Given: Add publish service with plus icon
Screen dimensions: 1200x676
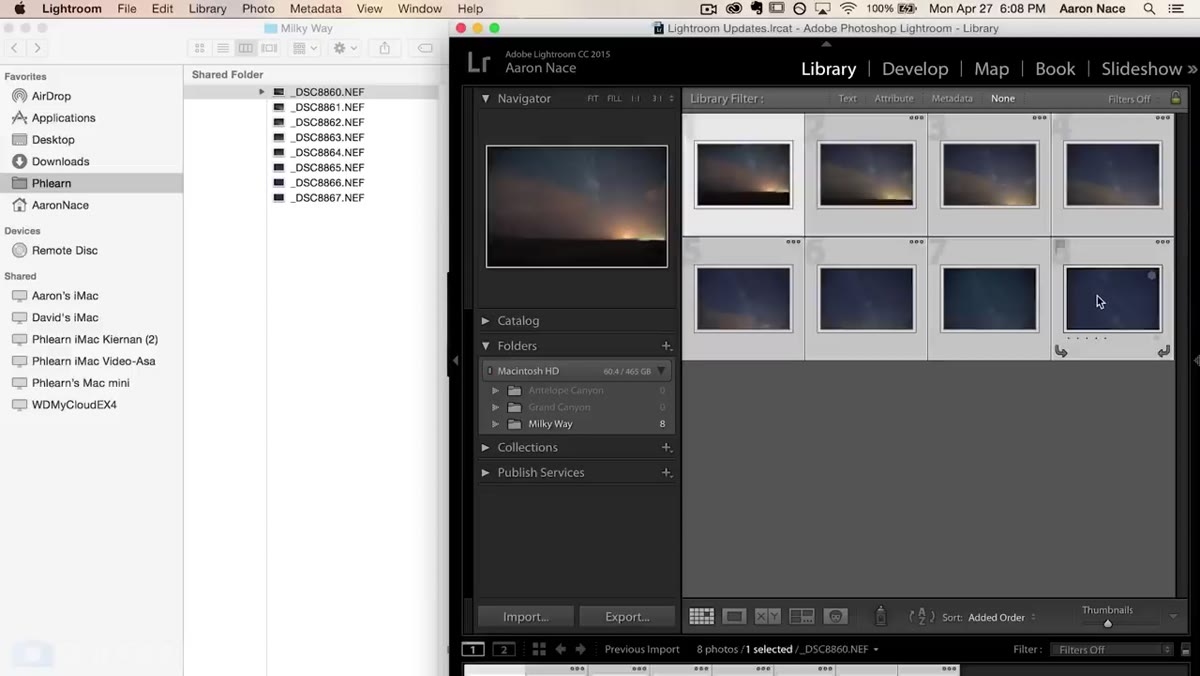Looking at the screenshot, I should tap(666, 472).
